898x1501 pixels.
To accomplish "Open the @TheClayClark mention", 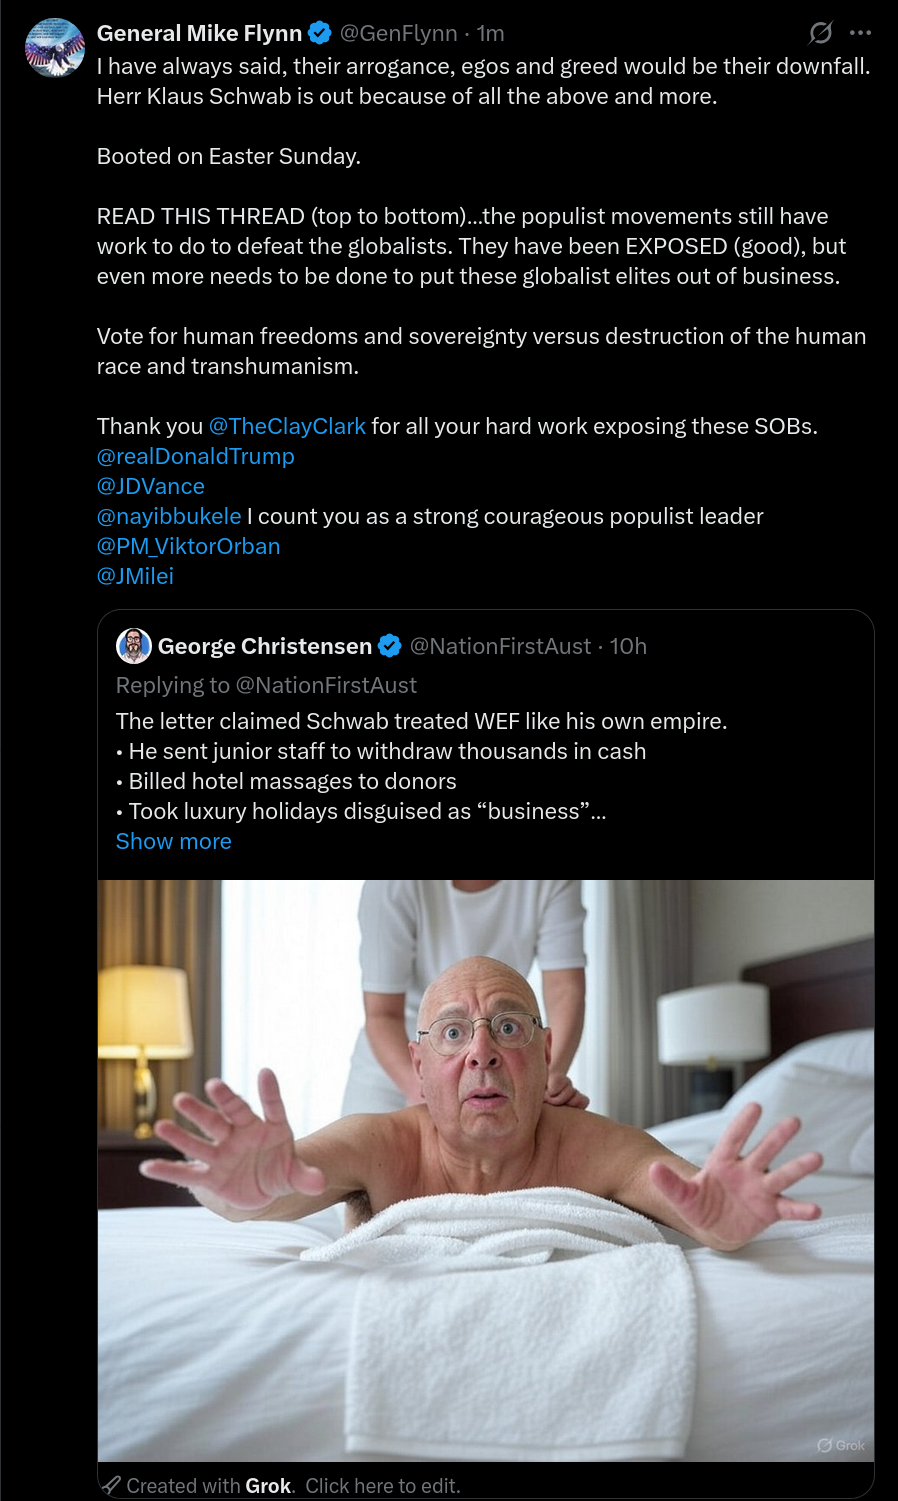I will (287, 426).
